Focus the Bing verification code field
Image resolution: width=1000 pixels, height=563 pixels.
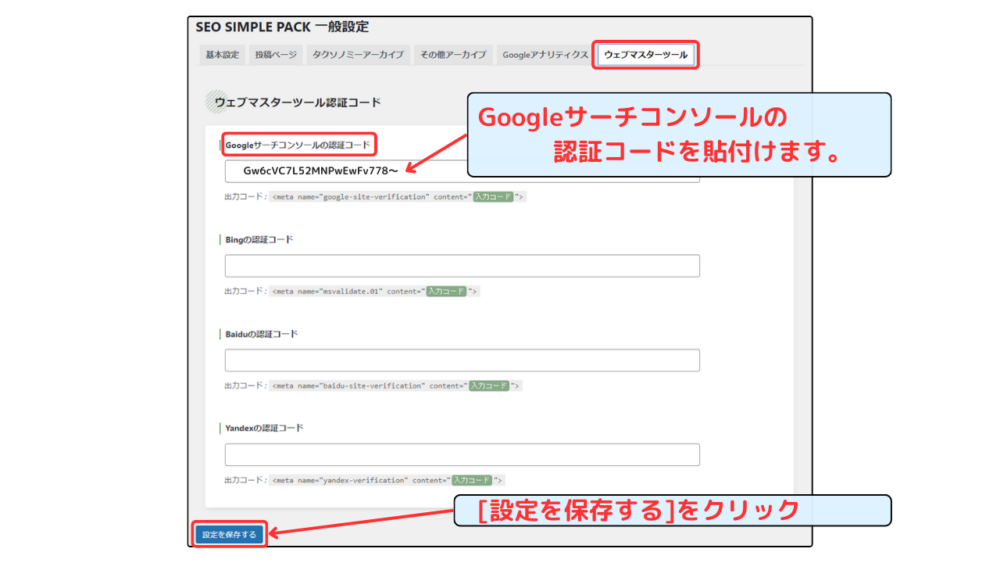pos(462,266)
